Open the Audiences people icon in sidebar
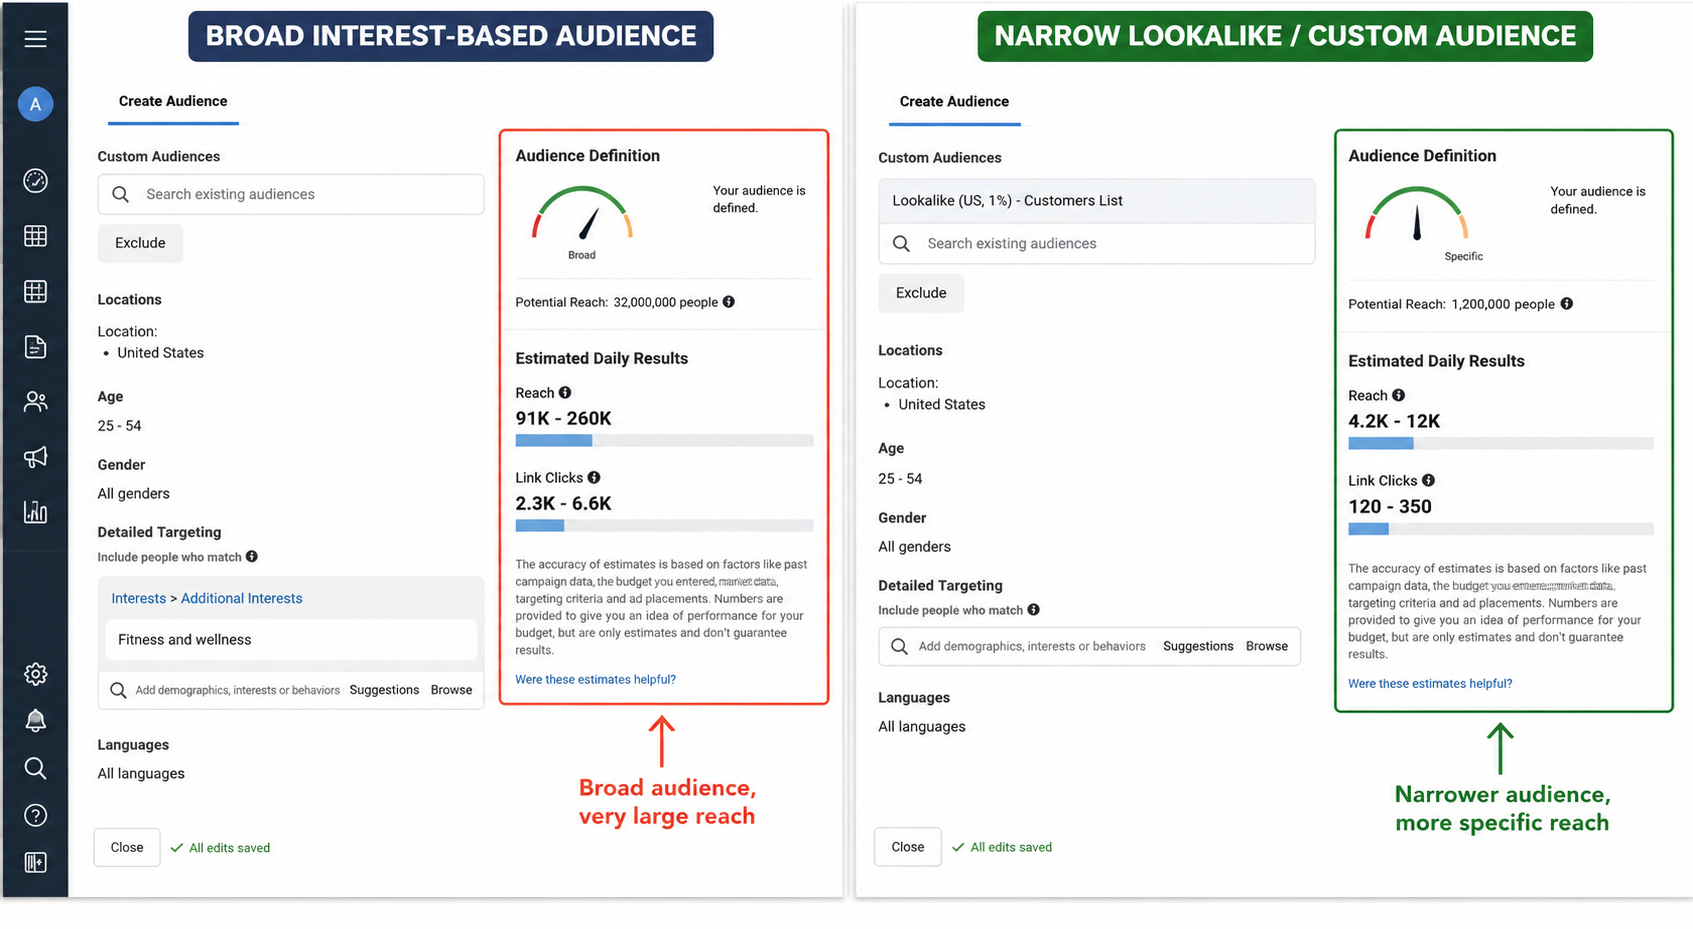The width and height of the screenshot is (1693, 929). (x=35, y=402)
